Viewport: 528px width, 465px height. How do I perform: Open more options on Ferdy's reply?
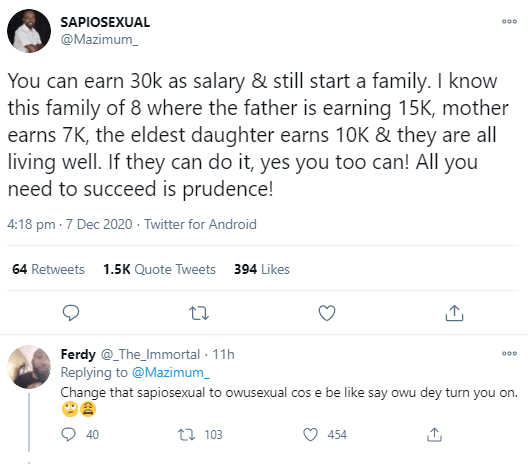[509, 354]
